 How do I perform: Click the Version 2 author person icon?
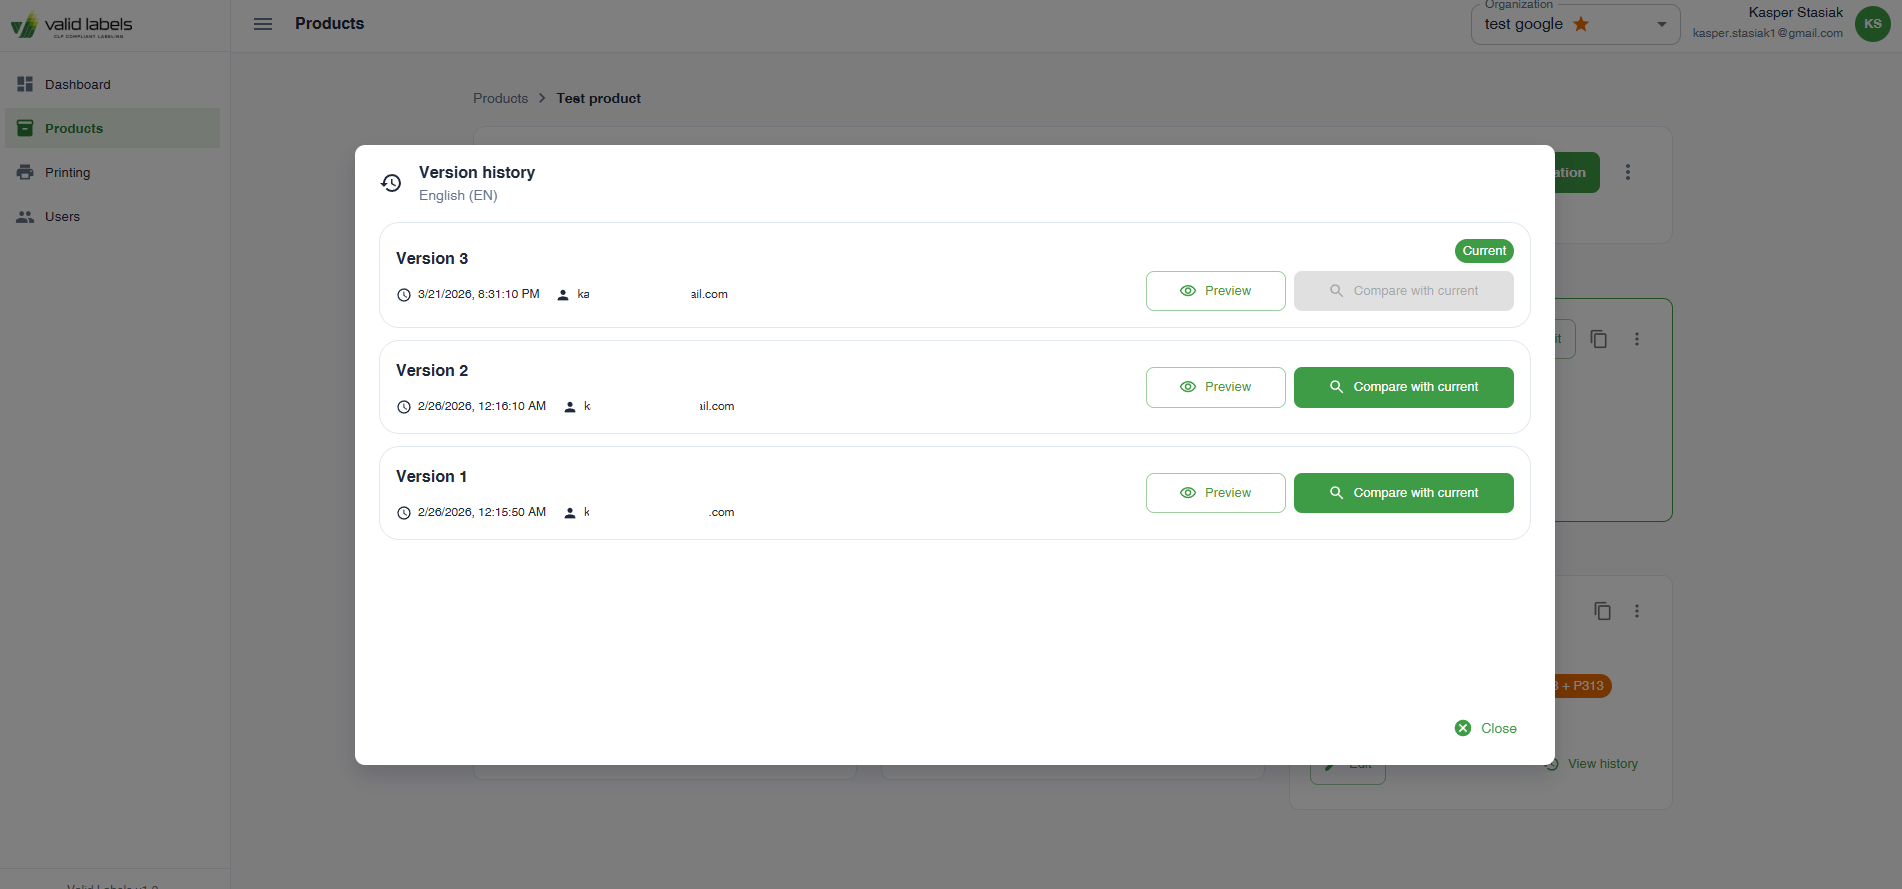click(x=570, y=407)
